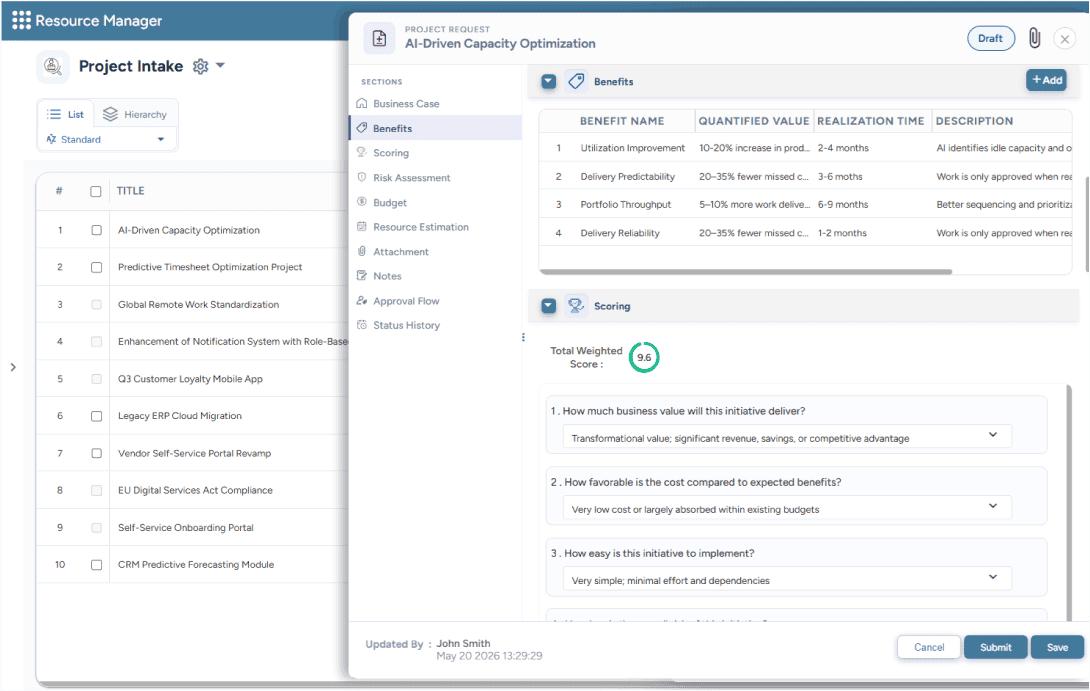Click the 9.6 total weighted score ring
The height and width of the screenshot is (691, 1090).
pyautogui.click(x=644, y=357)
